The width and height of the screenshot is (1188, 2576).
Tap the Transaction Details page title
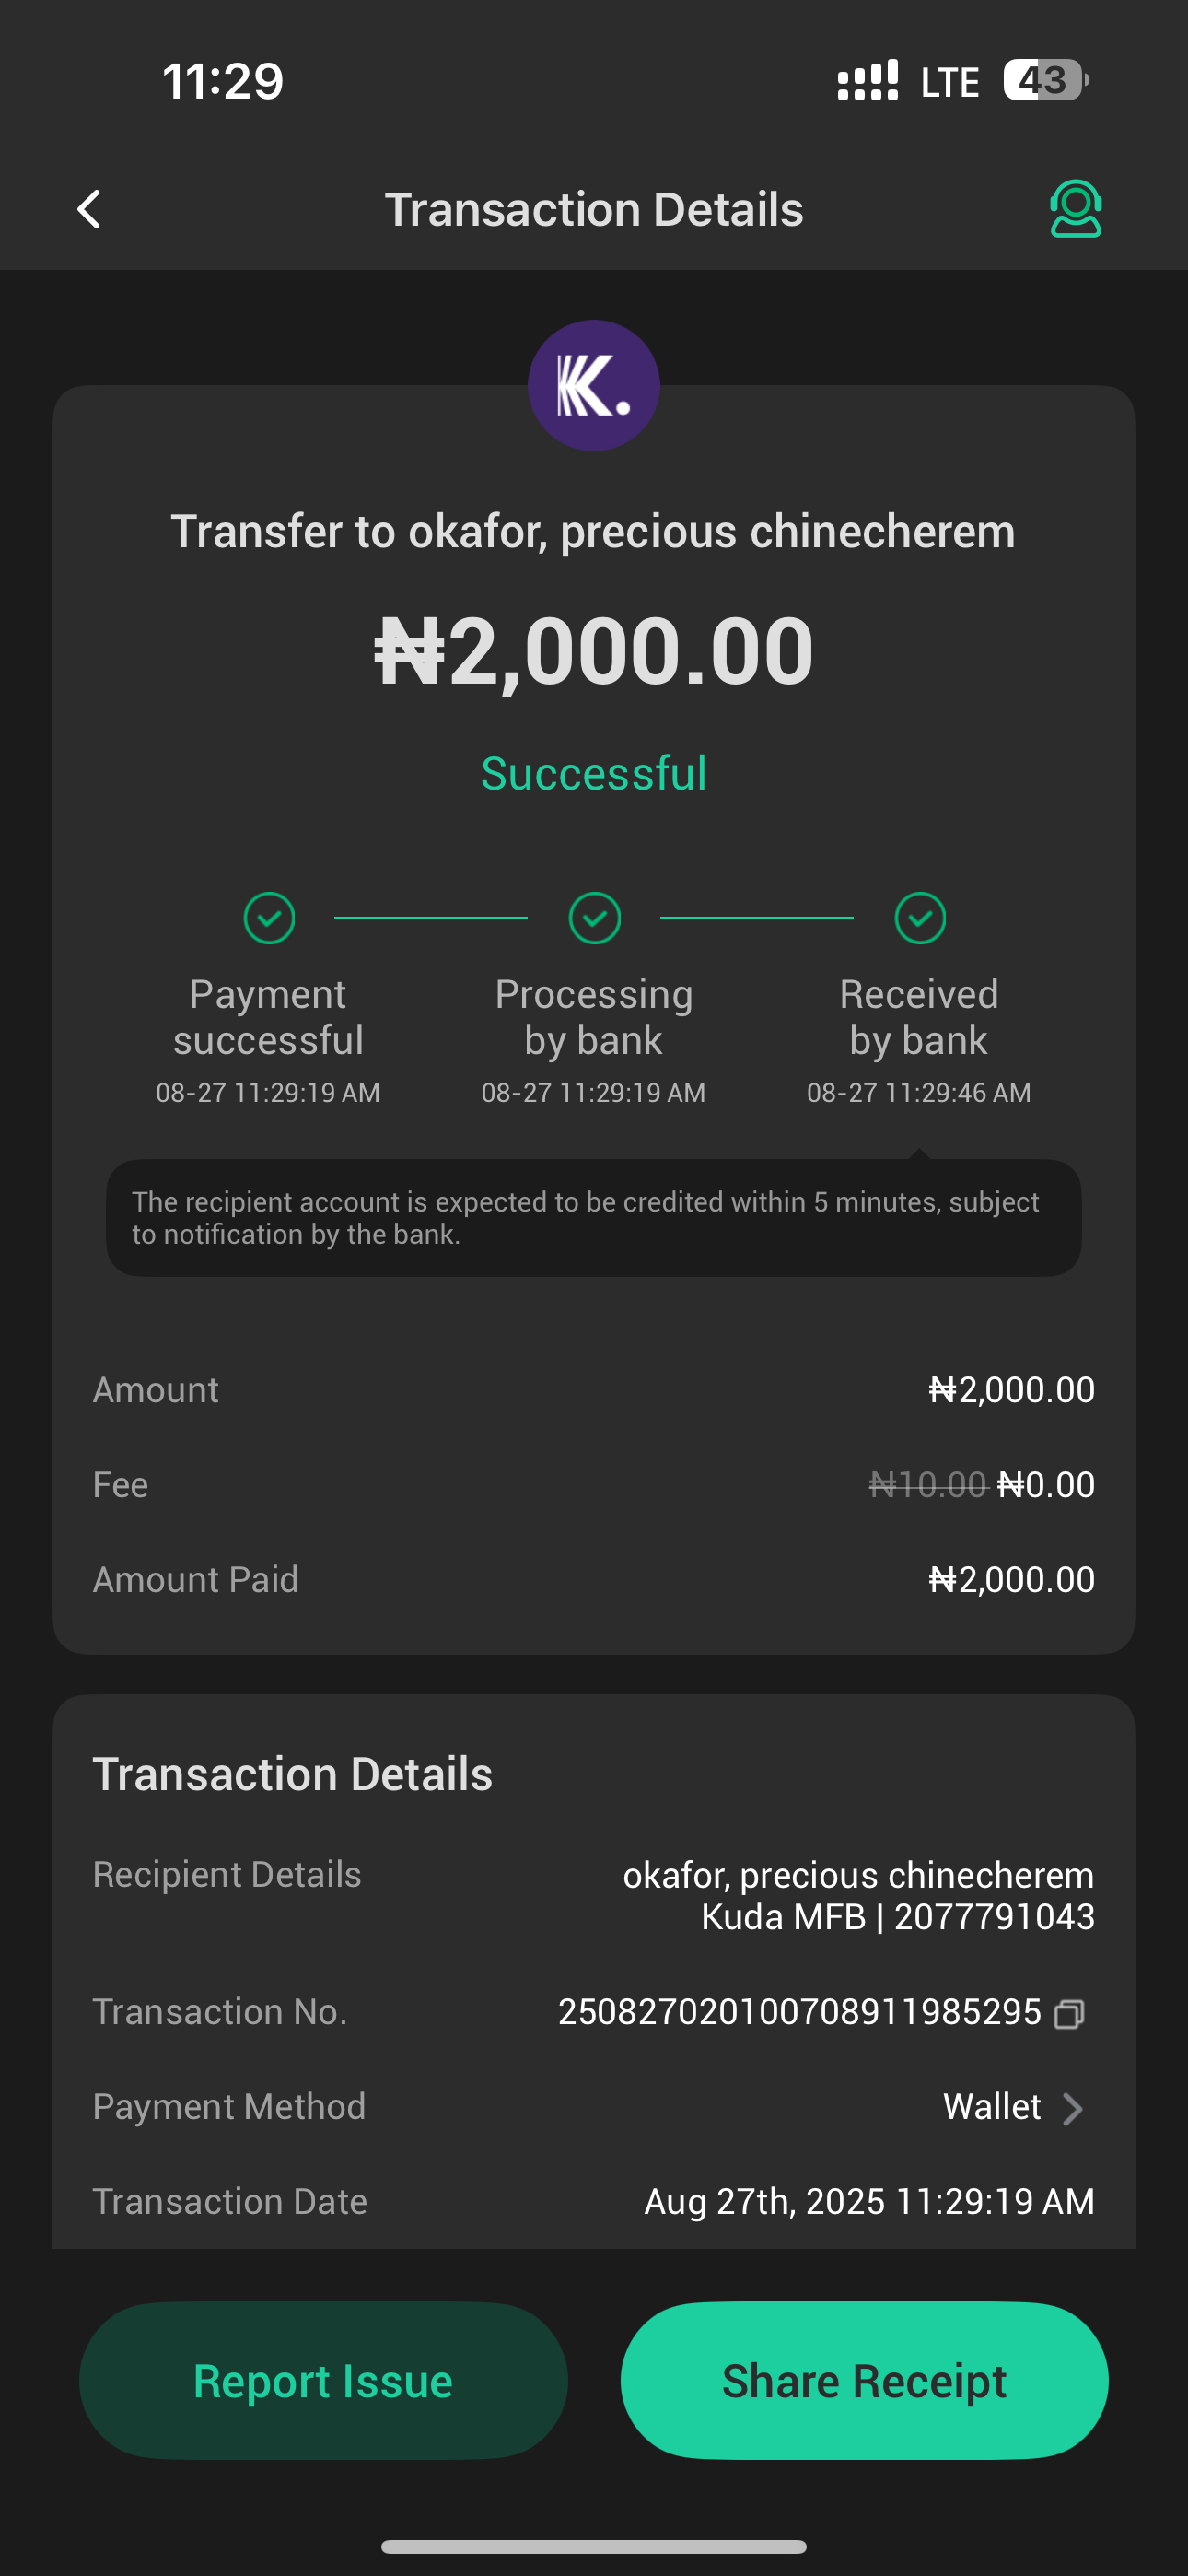(x=594, y=210)
